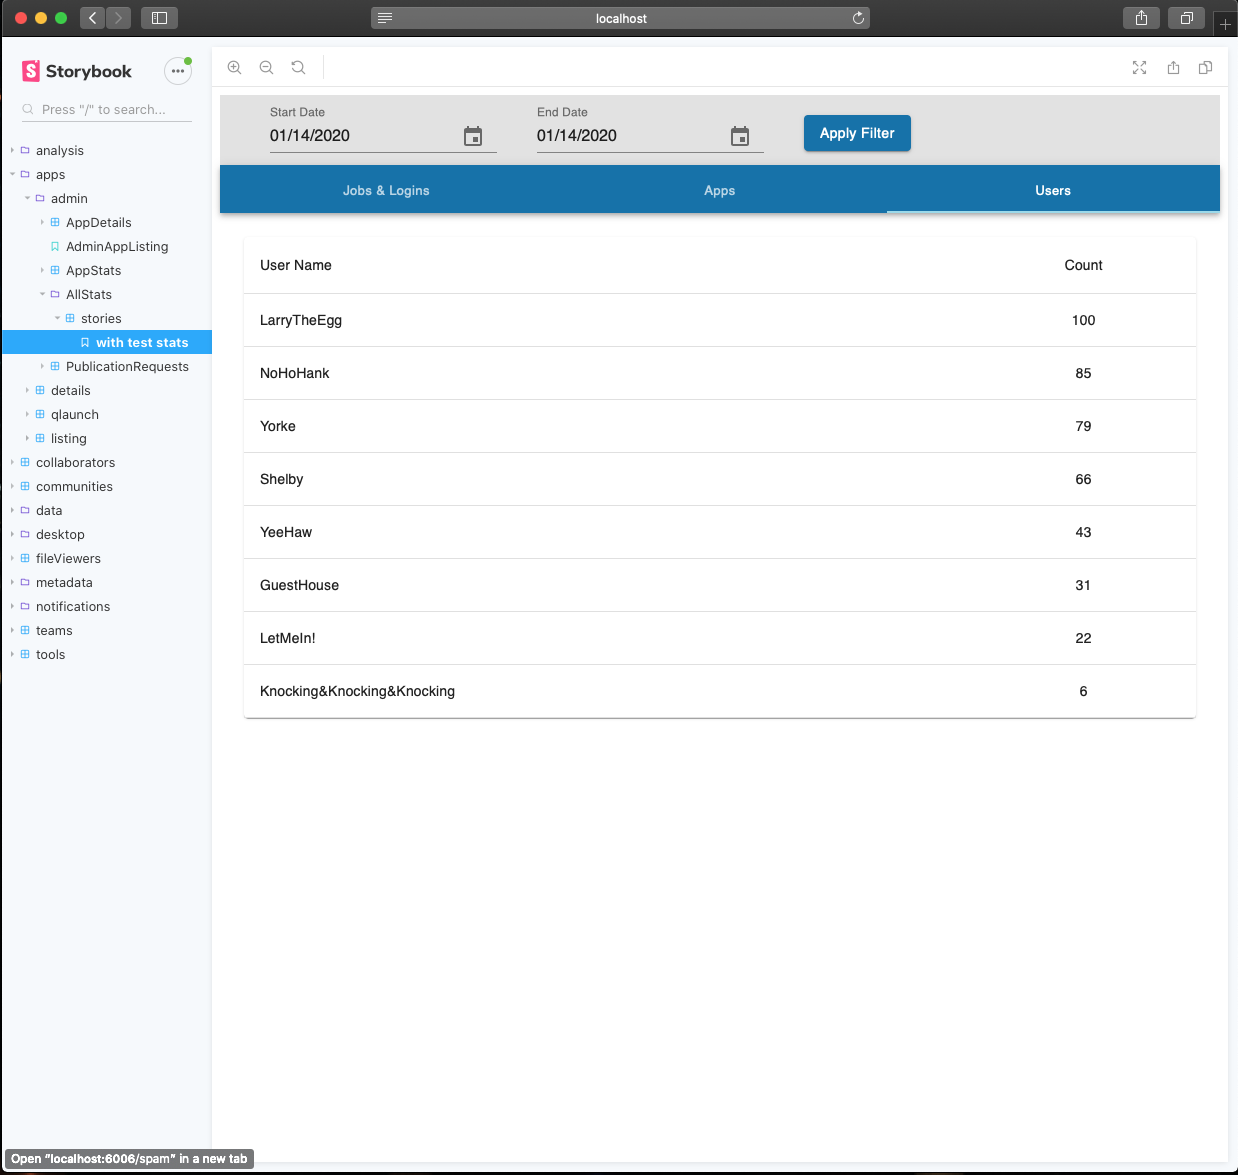
Task: Open the Storybook settings menu
Action: pyautogui.click(x=178, y=70)
